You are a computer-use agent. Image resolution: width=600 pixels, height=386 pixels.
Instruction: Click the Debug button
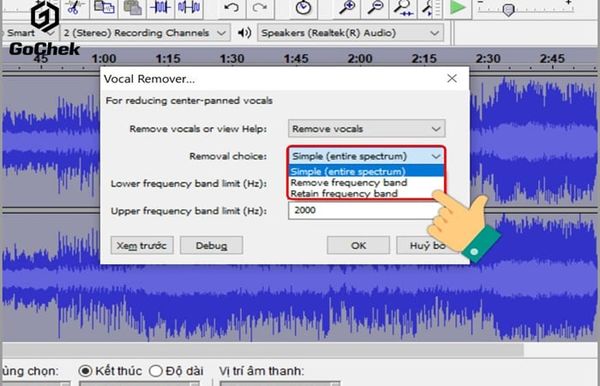(x=211, y=245)
